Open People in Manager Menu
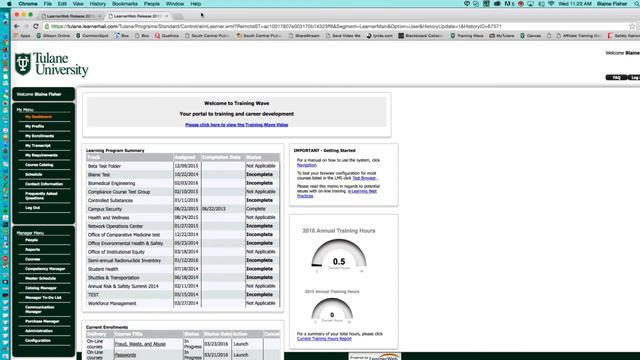The height and width of the screenshot is (360, 640). click(x=31, y=240)
